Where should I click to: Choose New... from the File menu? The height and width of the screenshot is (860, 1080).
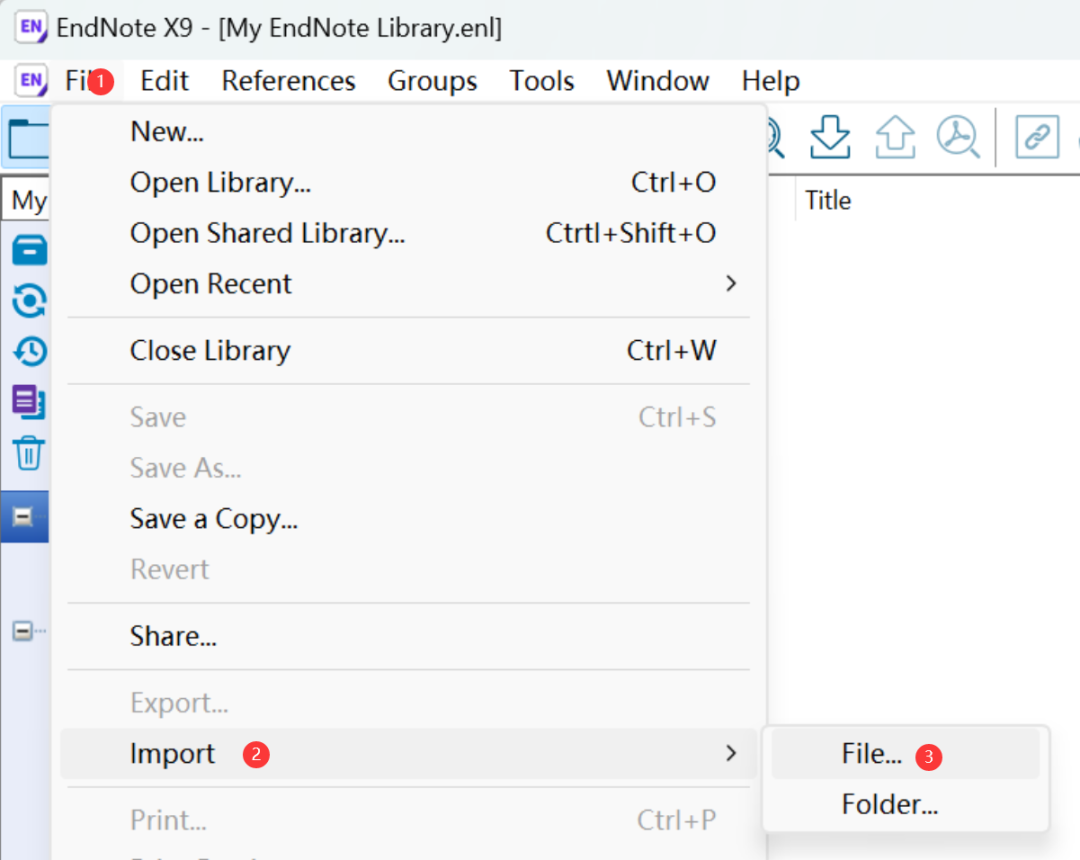[x=408, y=131]
